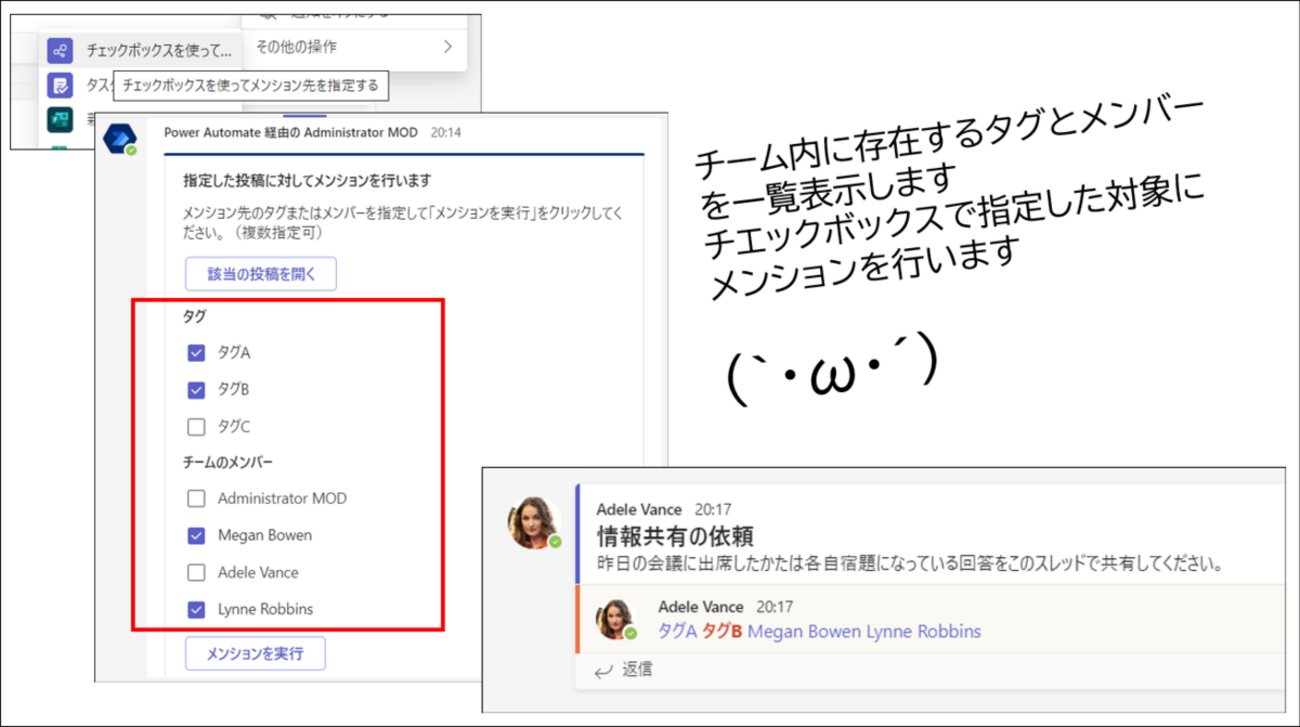
Task: Toggle the Megan Bowen checkbox
Action: 196,535
